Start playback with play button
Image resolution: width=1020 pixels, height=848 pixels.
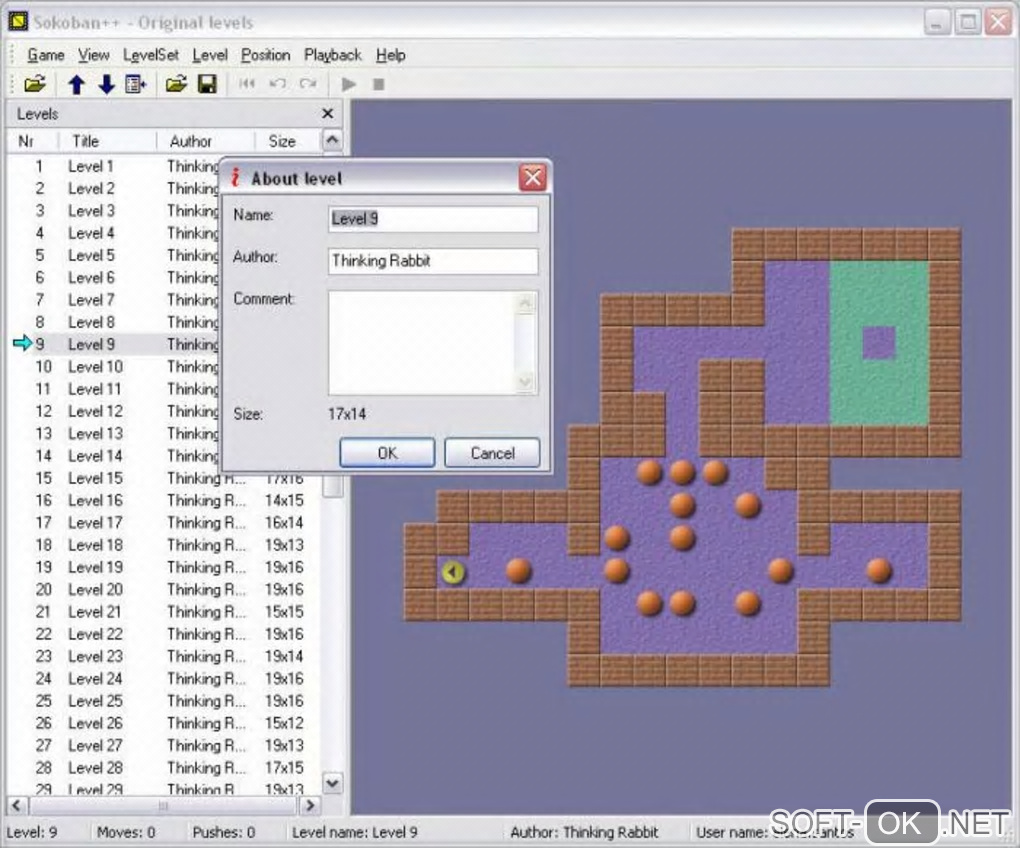349,84
